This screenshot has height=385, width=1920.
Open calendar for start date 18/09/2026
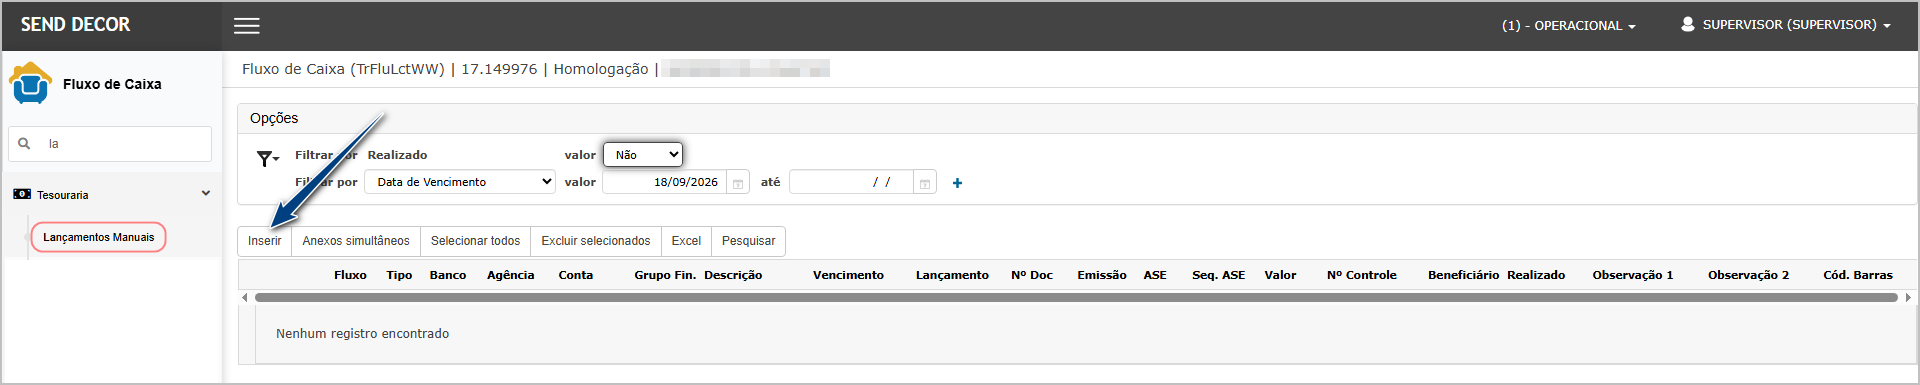738,183
